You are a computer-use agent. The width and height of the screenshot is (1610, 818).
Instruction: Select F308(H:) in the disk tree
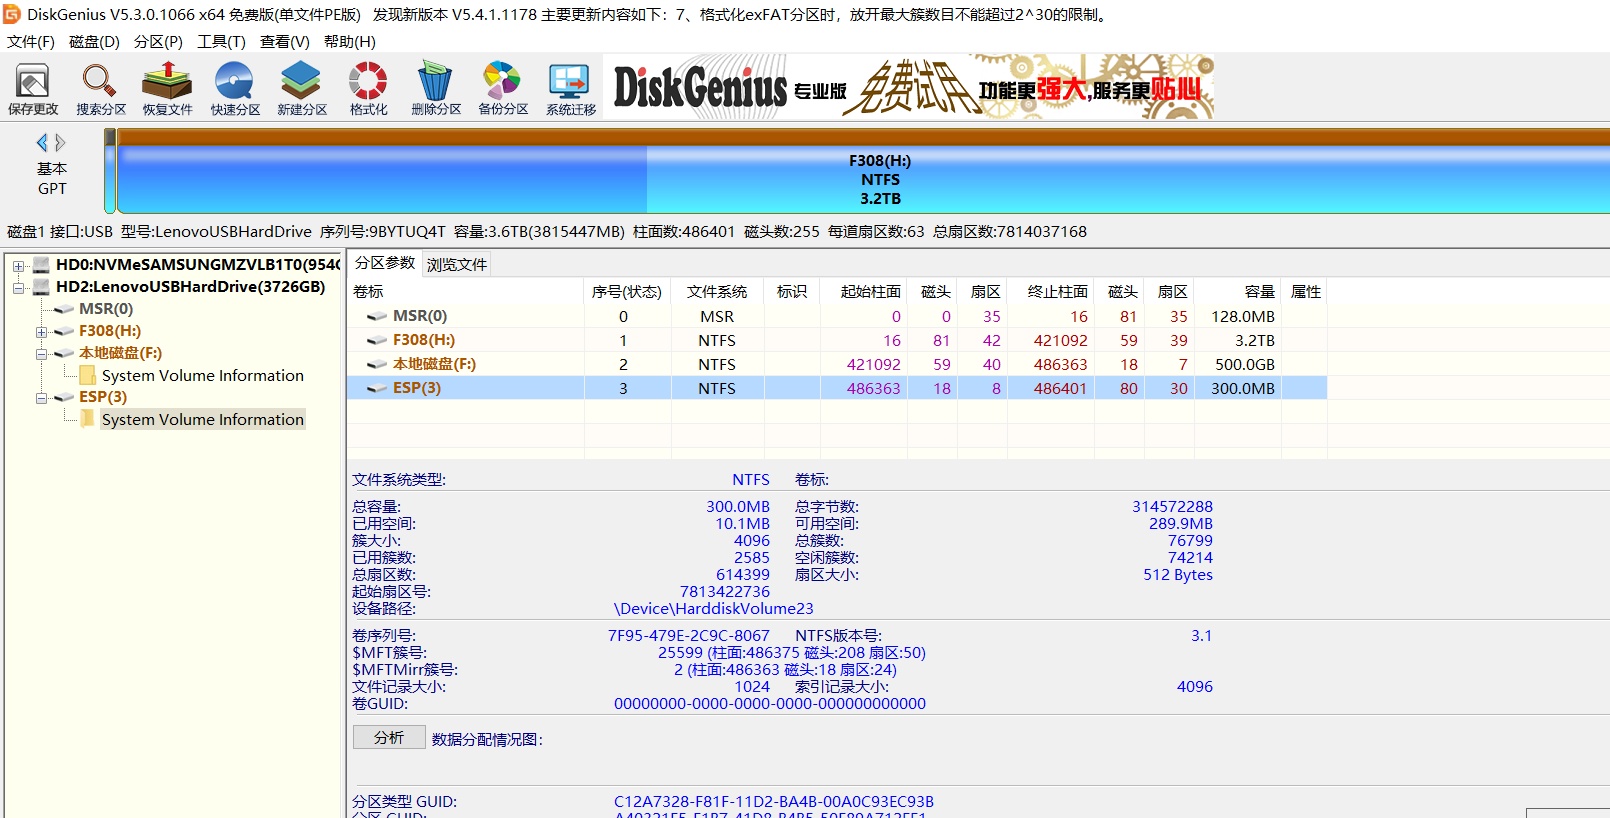[110, 331]
